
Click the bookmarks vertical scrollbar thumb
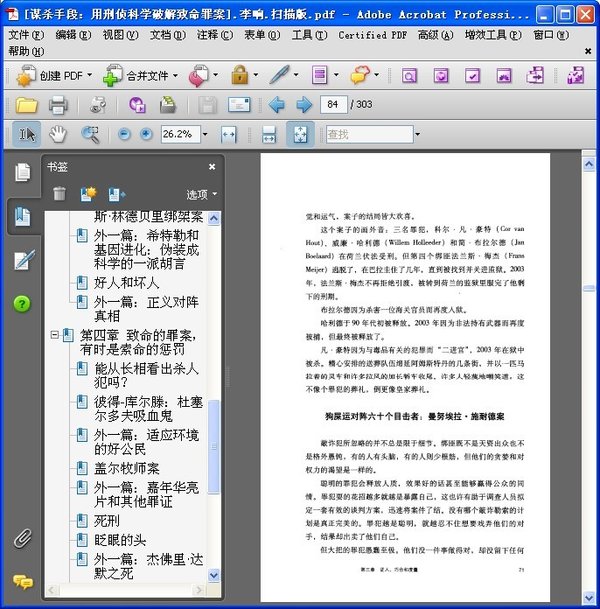214,447
